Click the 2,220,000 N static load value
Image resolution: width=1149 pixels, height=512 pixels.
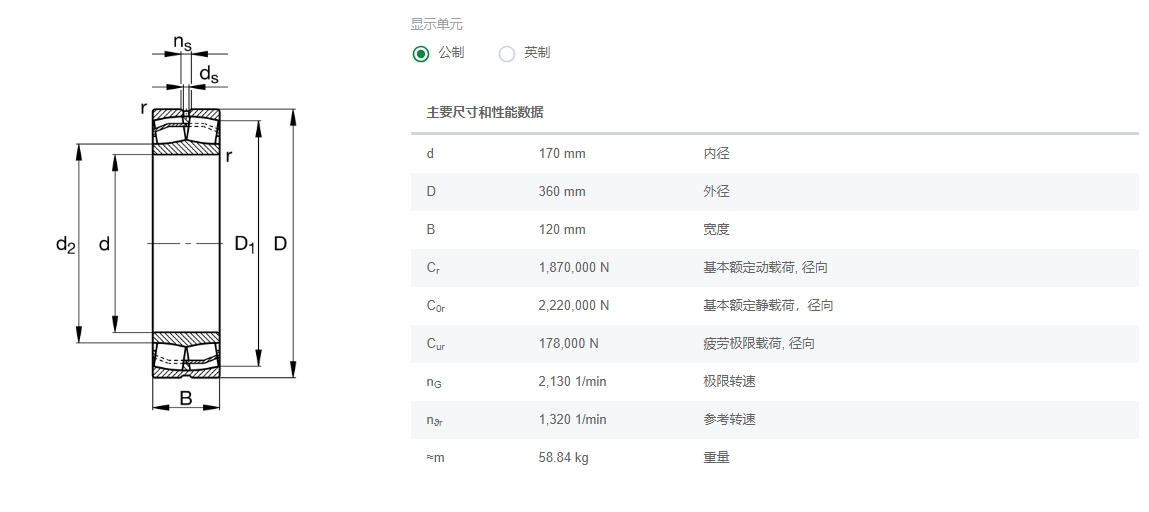[574, 306]
